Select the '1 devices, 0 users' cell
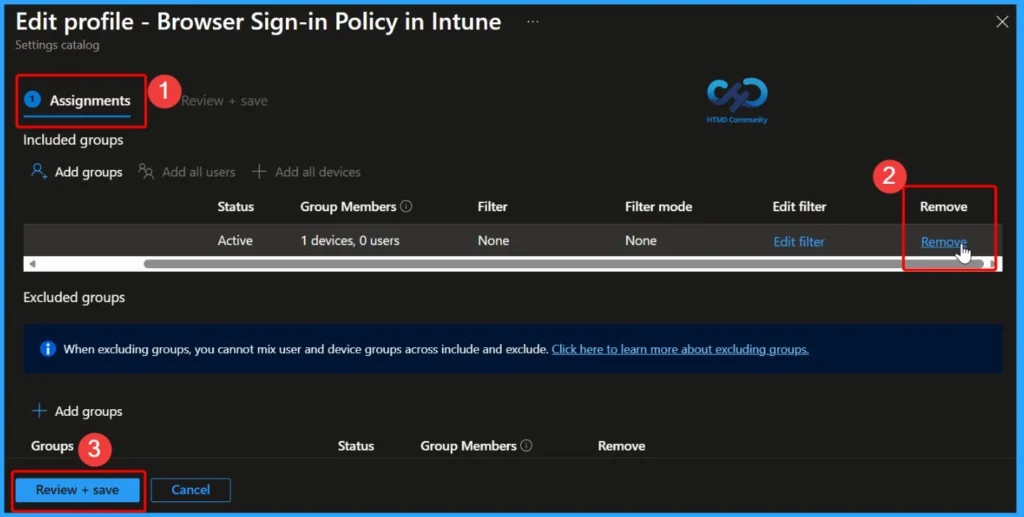1024x517 pixels. tap(350, 240)
